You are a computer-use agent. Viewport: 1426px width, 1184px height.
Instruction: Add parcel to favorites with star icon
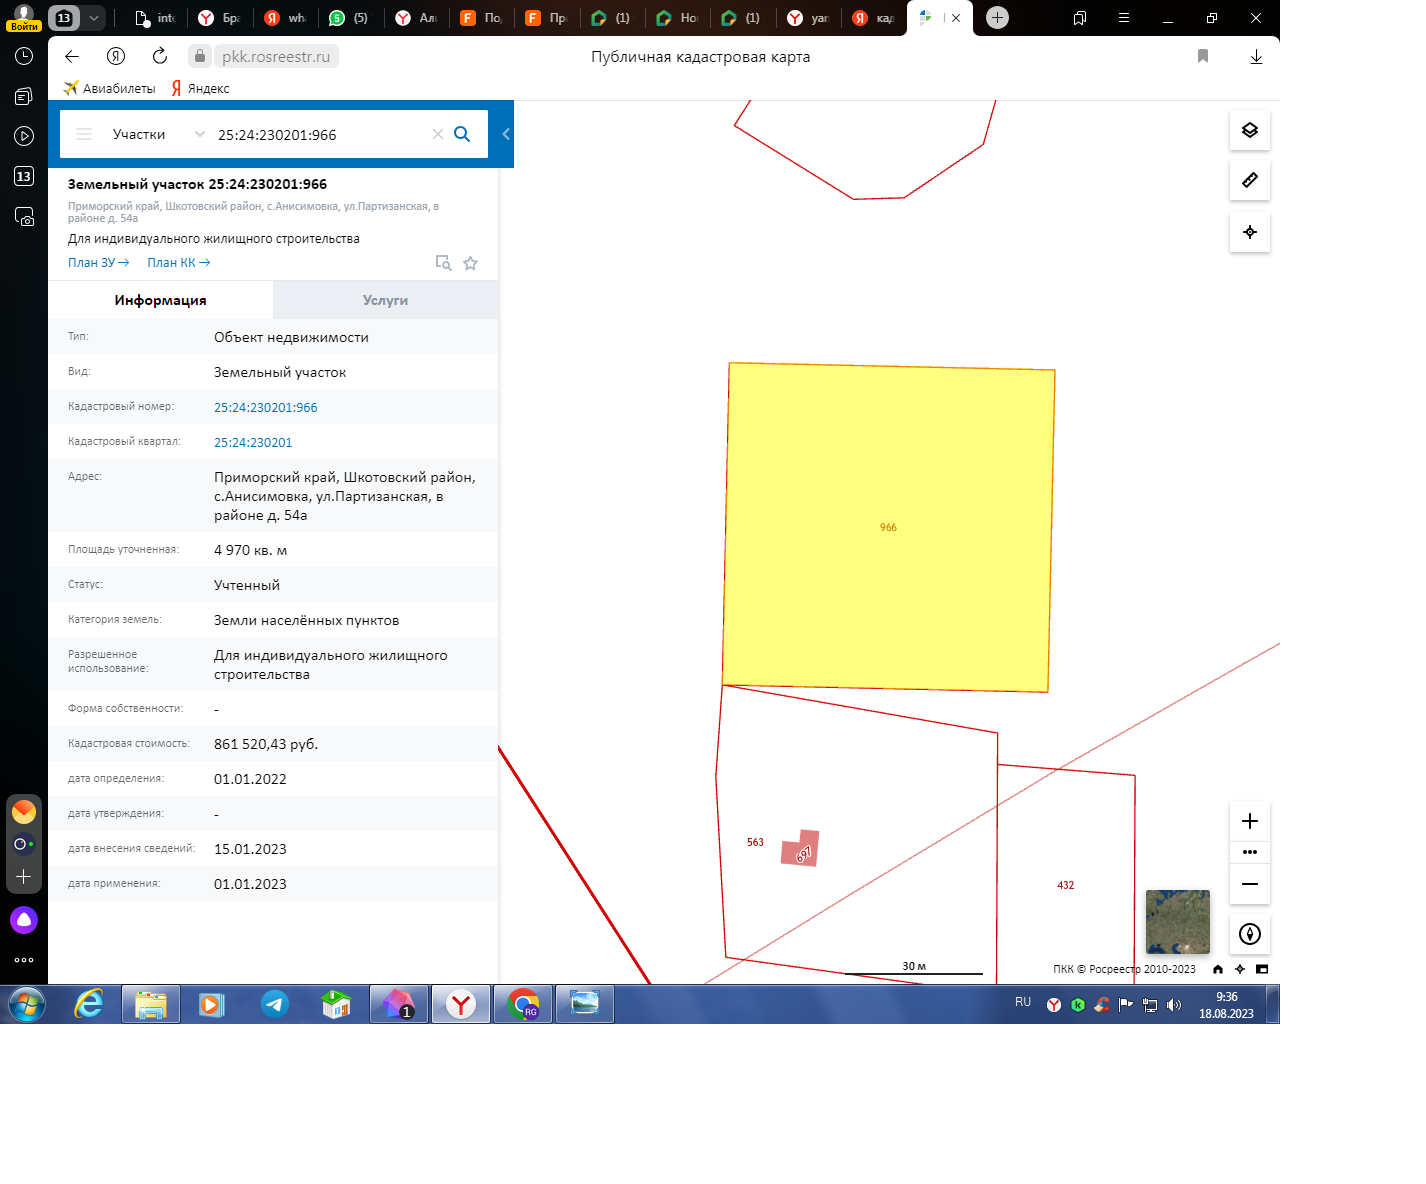[x=470, y=263]
